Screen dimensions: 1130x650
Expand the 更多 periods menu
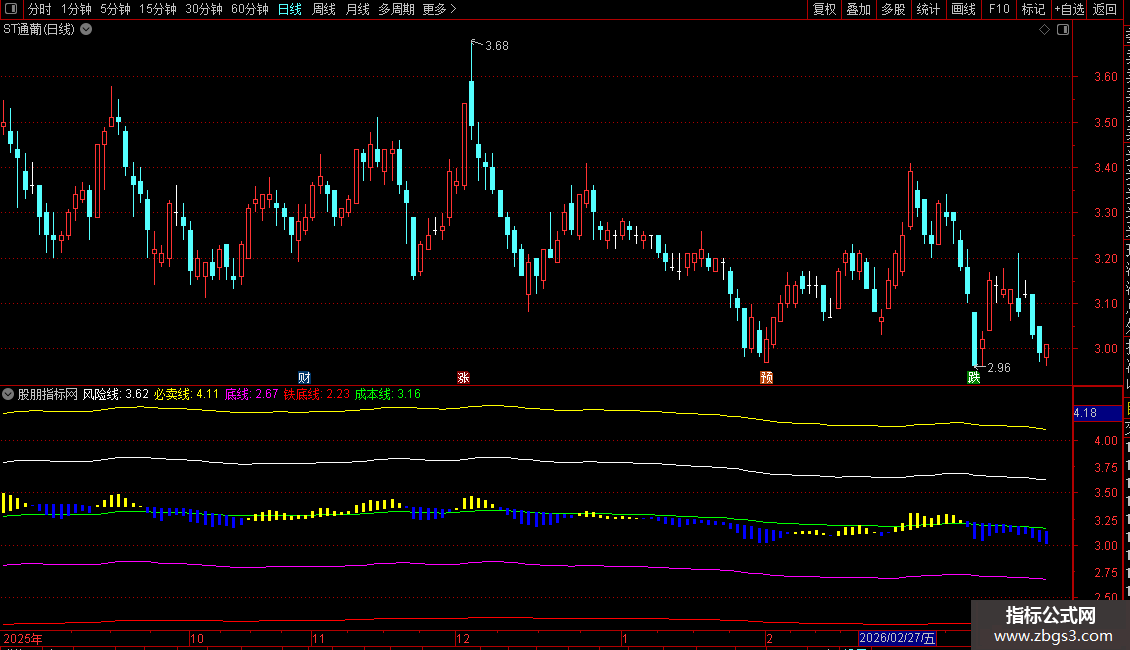tap(439, 9)
